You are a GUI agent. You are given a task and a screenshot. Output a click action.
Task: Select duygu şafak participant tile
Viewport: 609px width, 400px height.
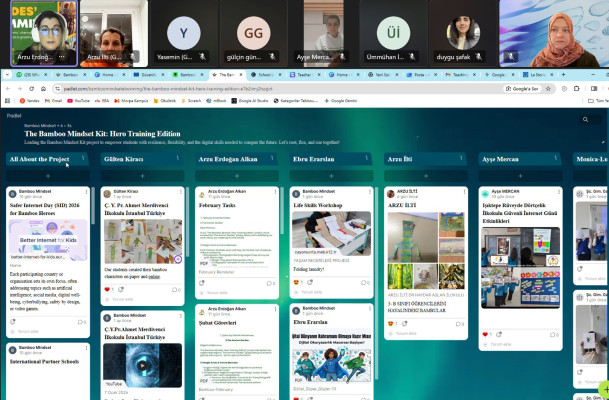tap(463, 33)
